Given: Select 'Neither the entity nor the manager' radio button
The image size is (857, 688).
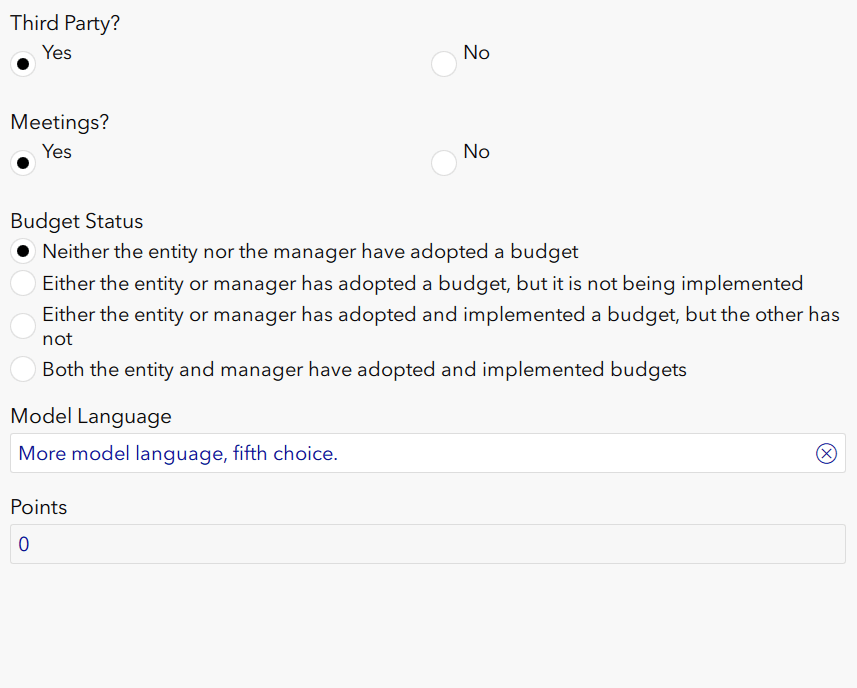Looking at the screenshot, I should pos(23,252).
